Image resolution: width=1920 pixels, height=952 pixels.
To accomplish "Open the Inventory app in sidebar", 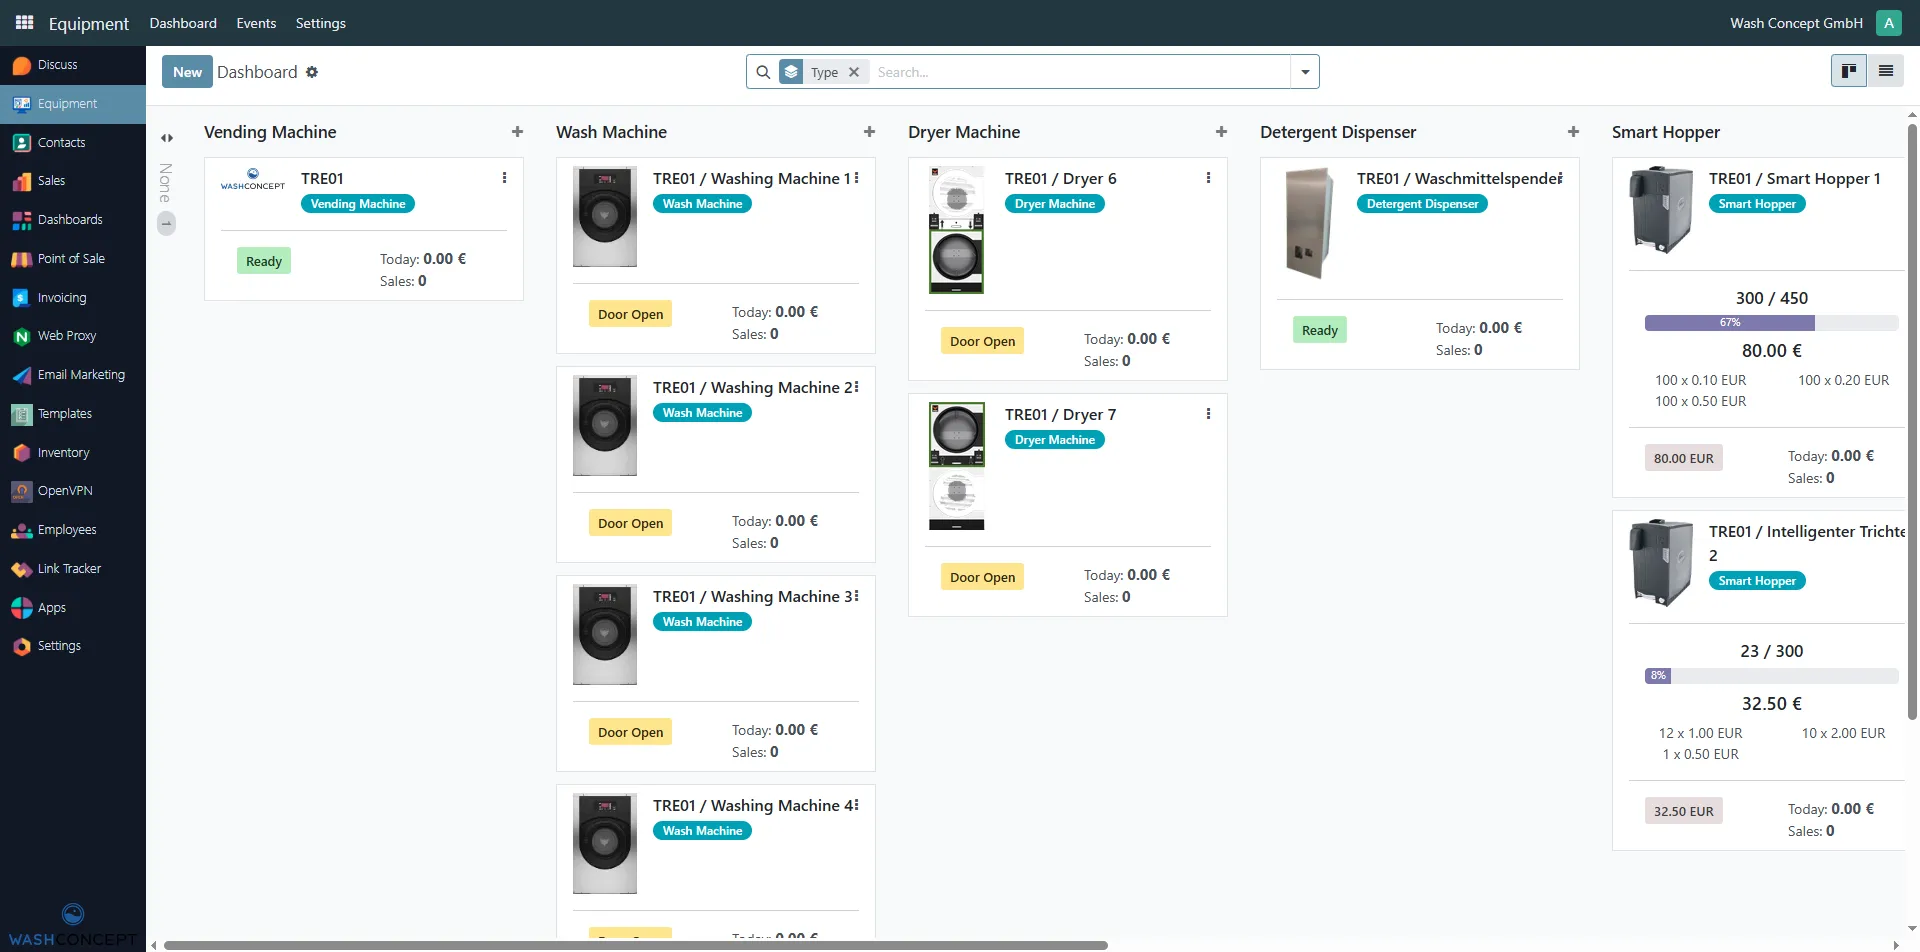I will pyautogui.click(x=62, y=452).
